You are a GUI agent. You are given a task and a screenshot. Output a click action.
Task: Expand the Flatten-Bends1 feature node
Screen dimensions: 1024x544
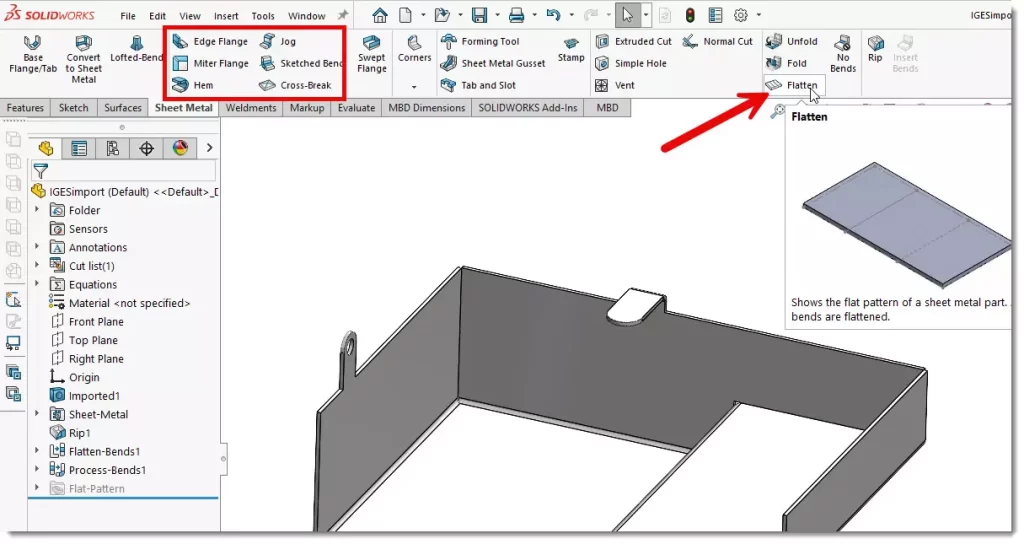pos(37,451)
